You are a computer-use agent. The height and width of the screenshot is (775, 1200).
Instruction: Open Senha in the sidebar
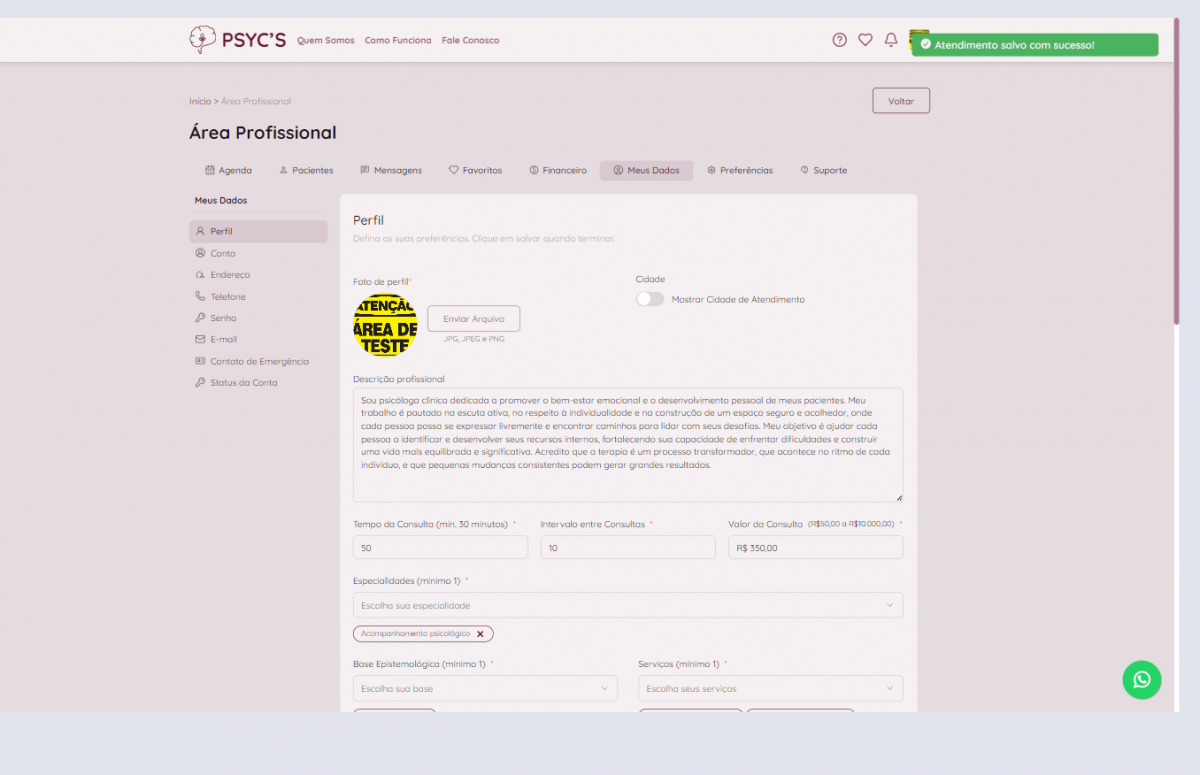click(223, 318)
